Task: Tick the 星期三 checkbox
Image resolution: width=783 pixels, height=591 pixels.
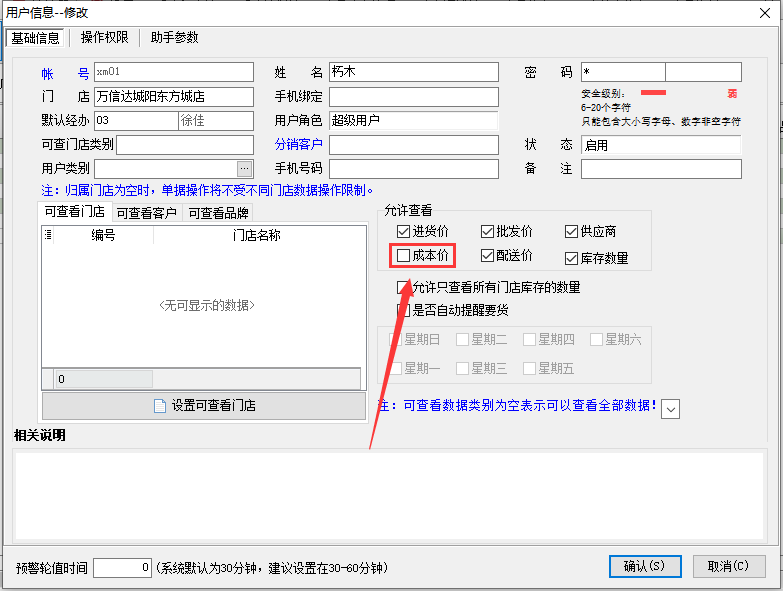Action: (x=462, y=369)
